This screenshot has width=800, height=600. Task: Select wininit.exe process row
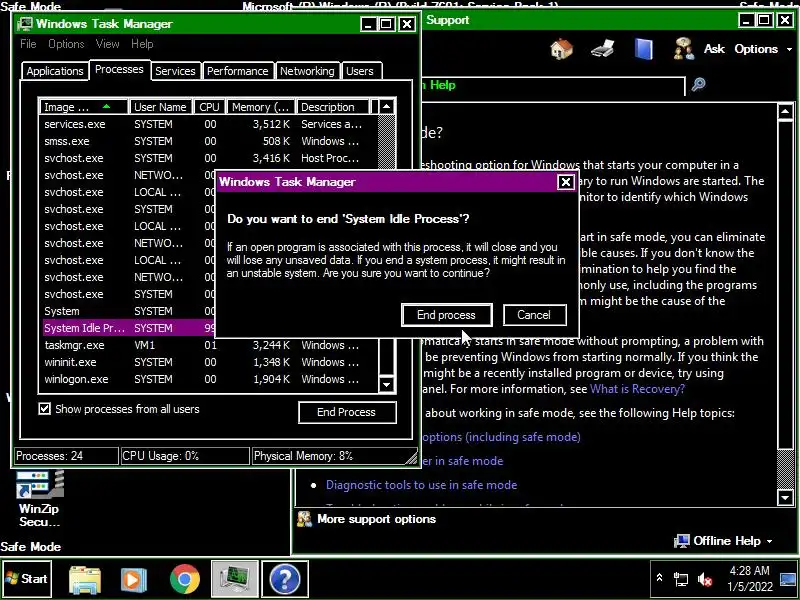(209, 362)
